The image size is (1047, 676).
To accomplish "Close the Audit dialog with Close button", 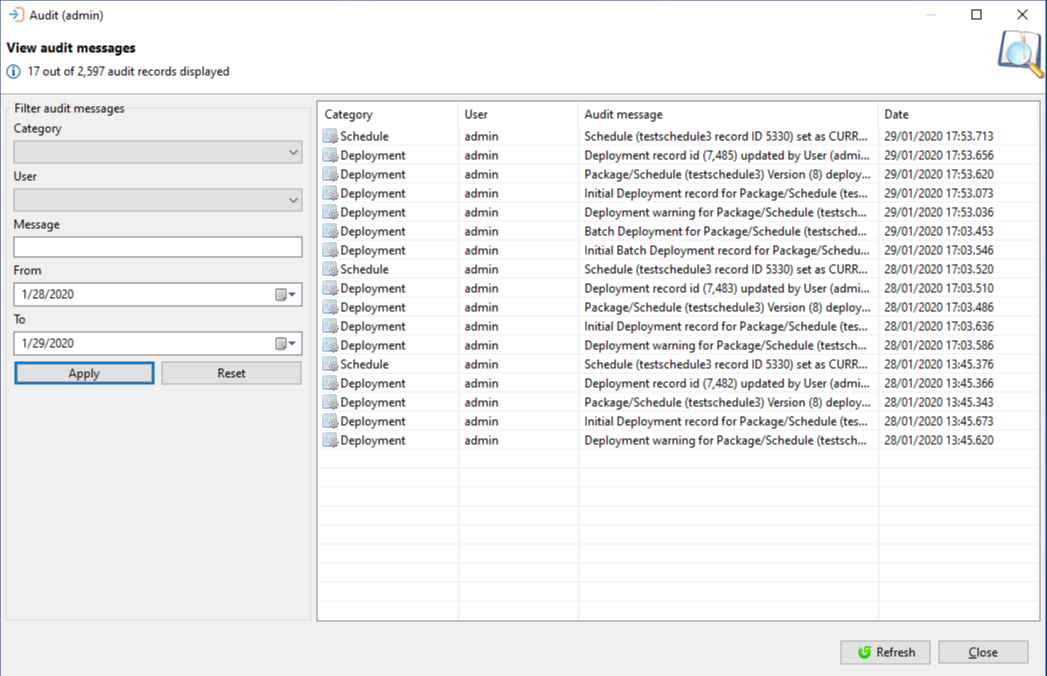I will pos(983,653).
